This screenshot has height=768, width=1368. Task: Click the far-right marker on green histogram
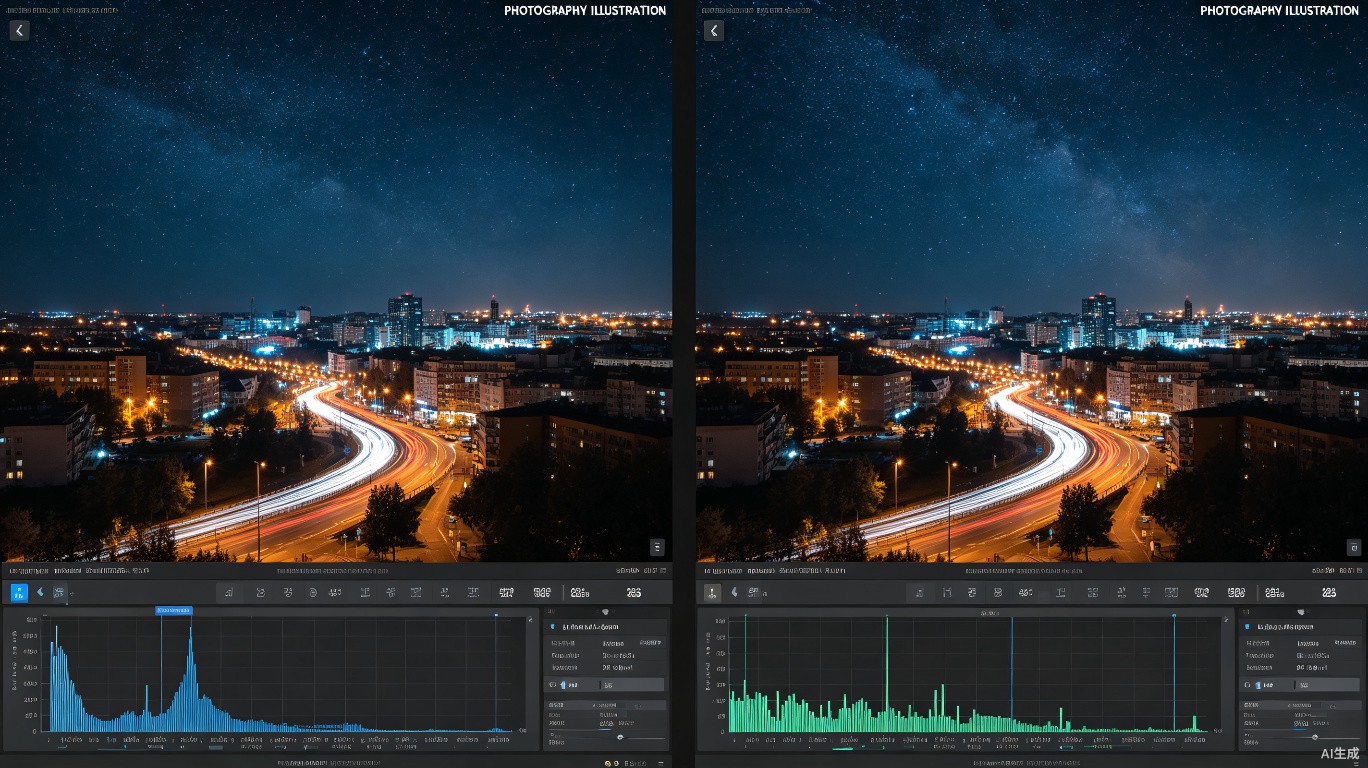point(1174,672)
